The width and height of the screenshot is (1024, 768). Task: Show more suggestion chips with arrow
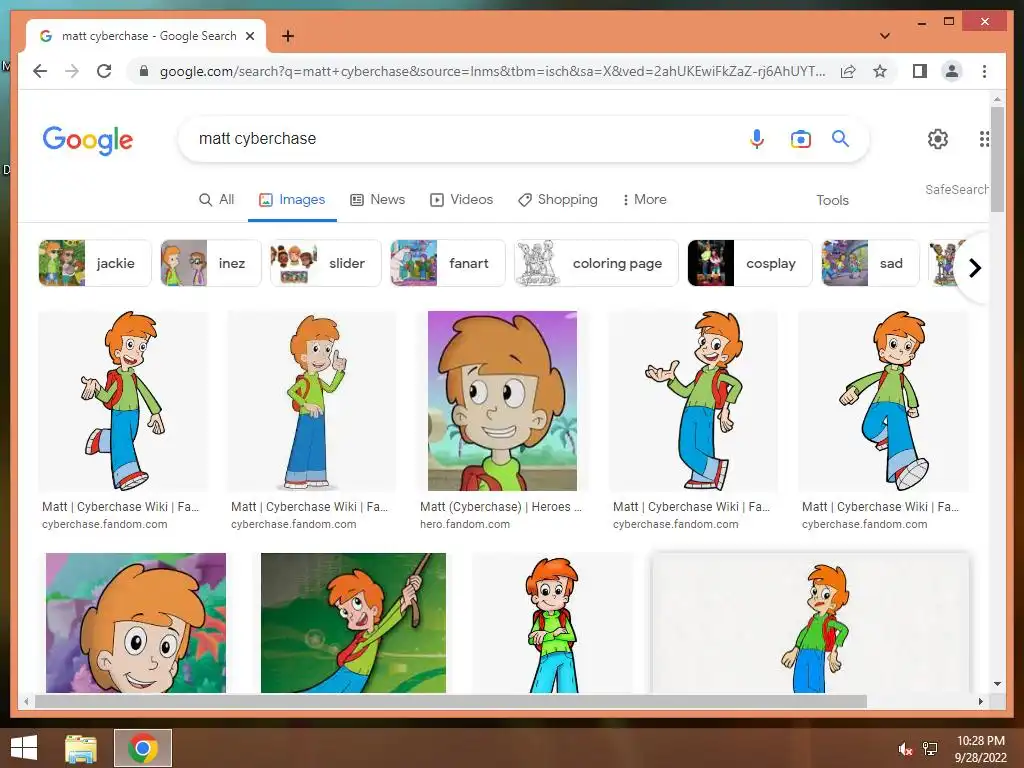974,268
